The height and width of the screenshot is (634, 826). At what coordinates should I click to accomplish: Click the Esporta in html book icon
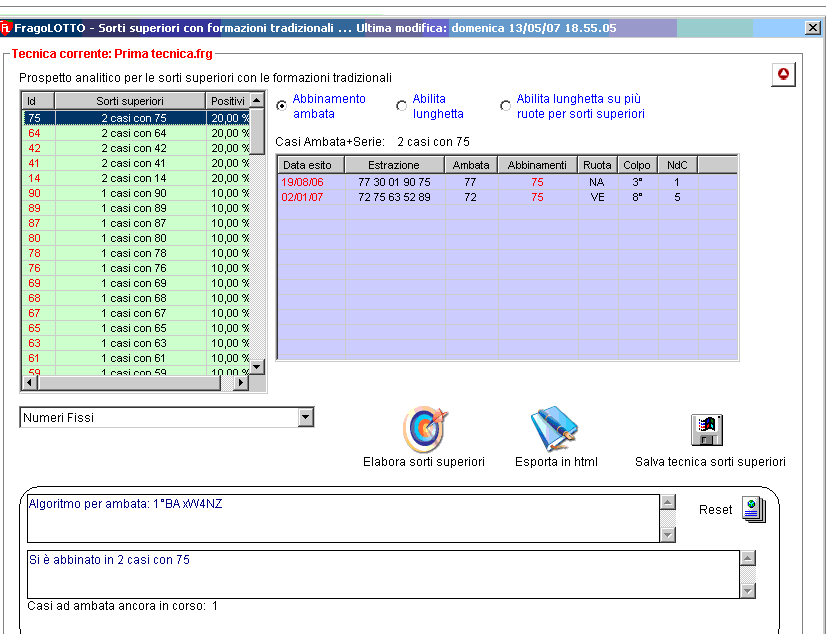(554, 429)
